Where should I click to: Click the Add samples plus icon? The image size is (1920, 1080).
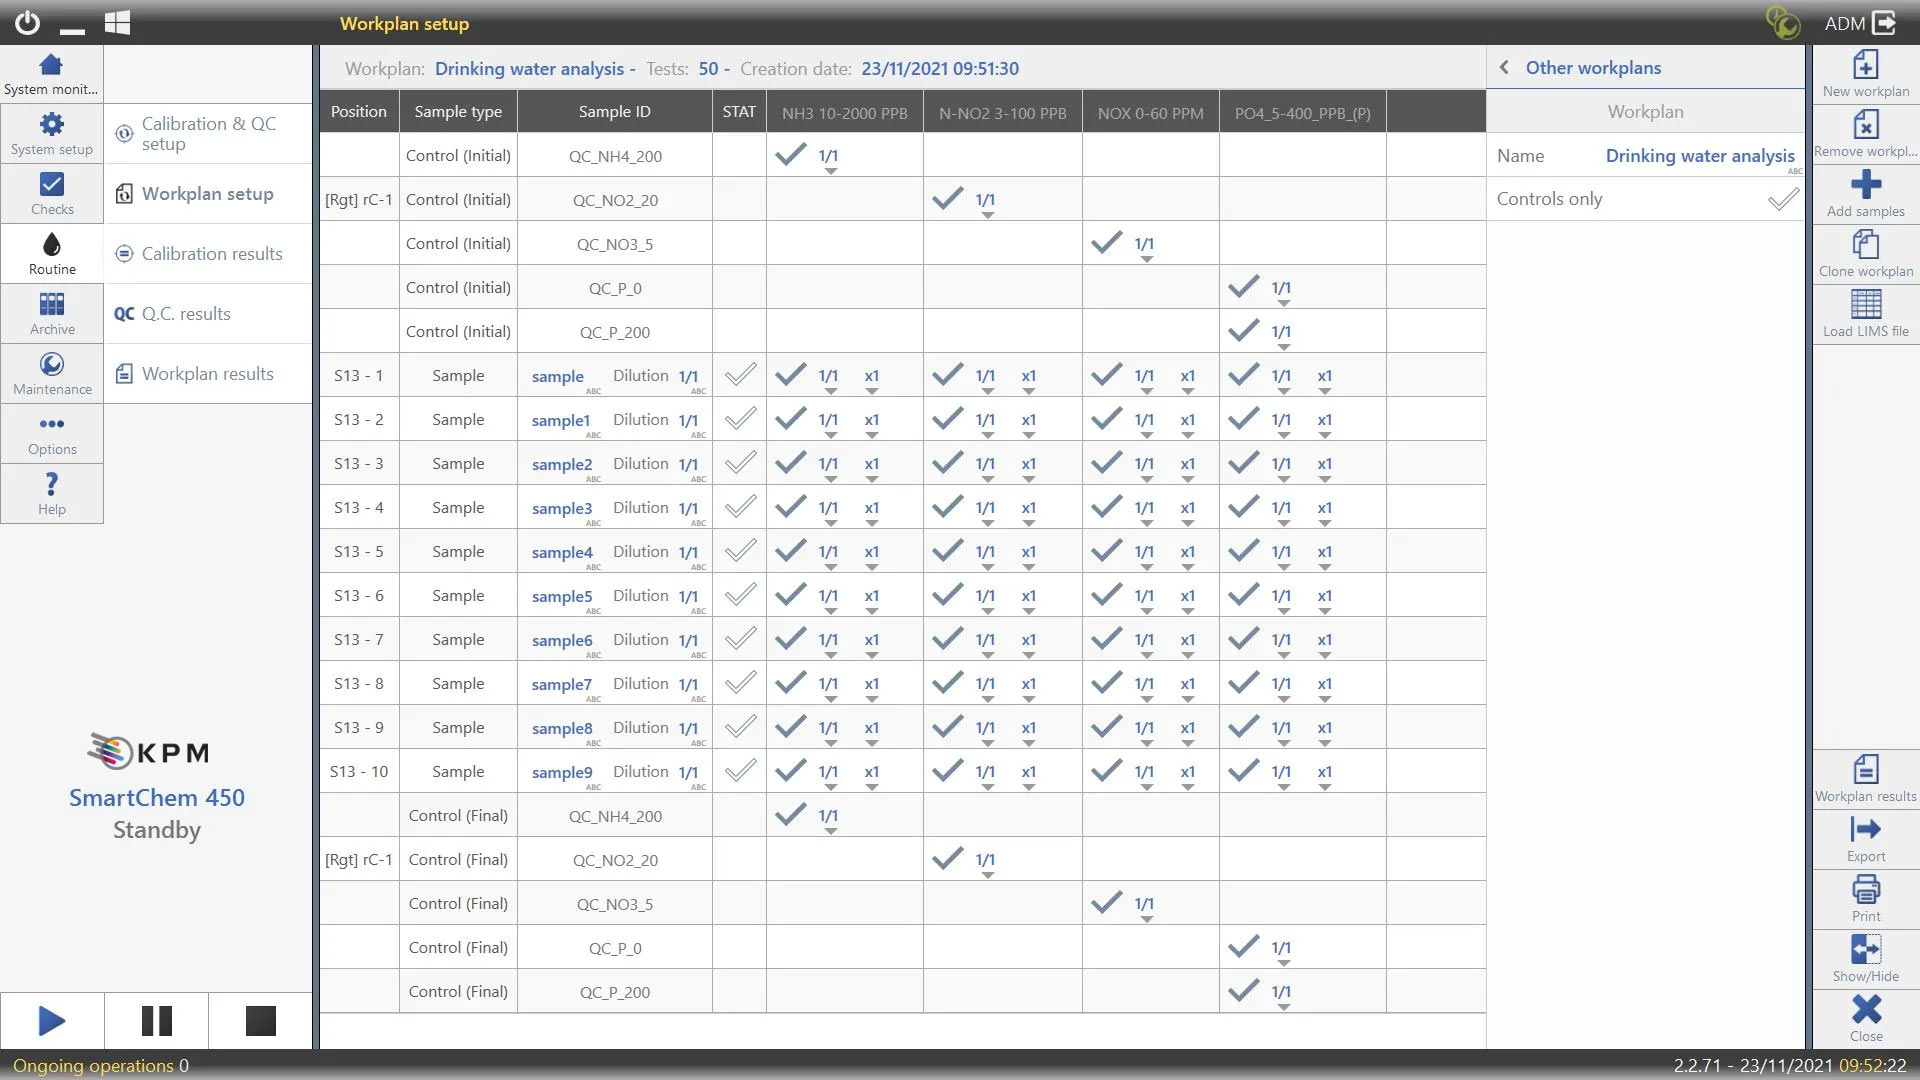[1865, 185]
